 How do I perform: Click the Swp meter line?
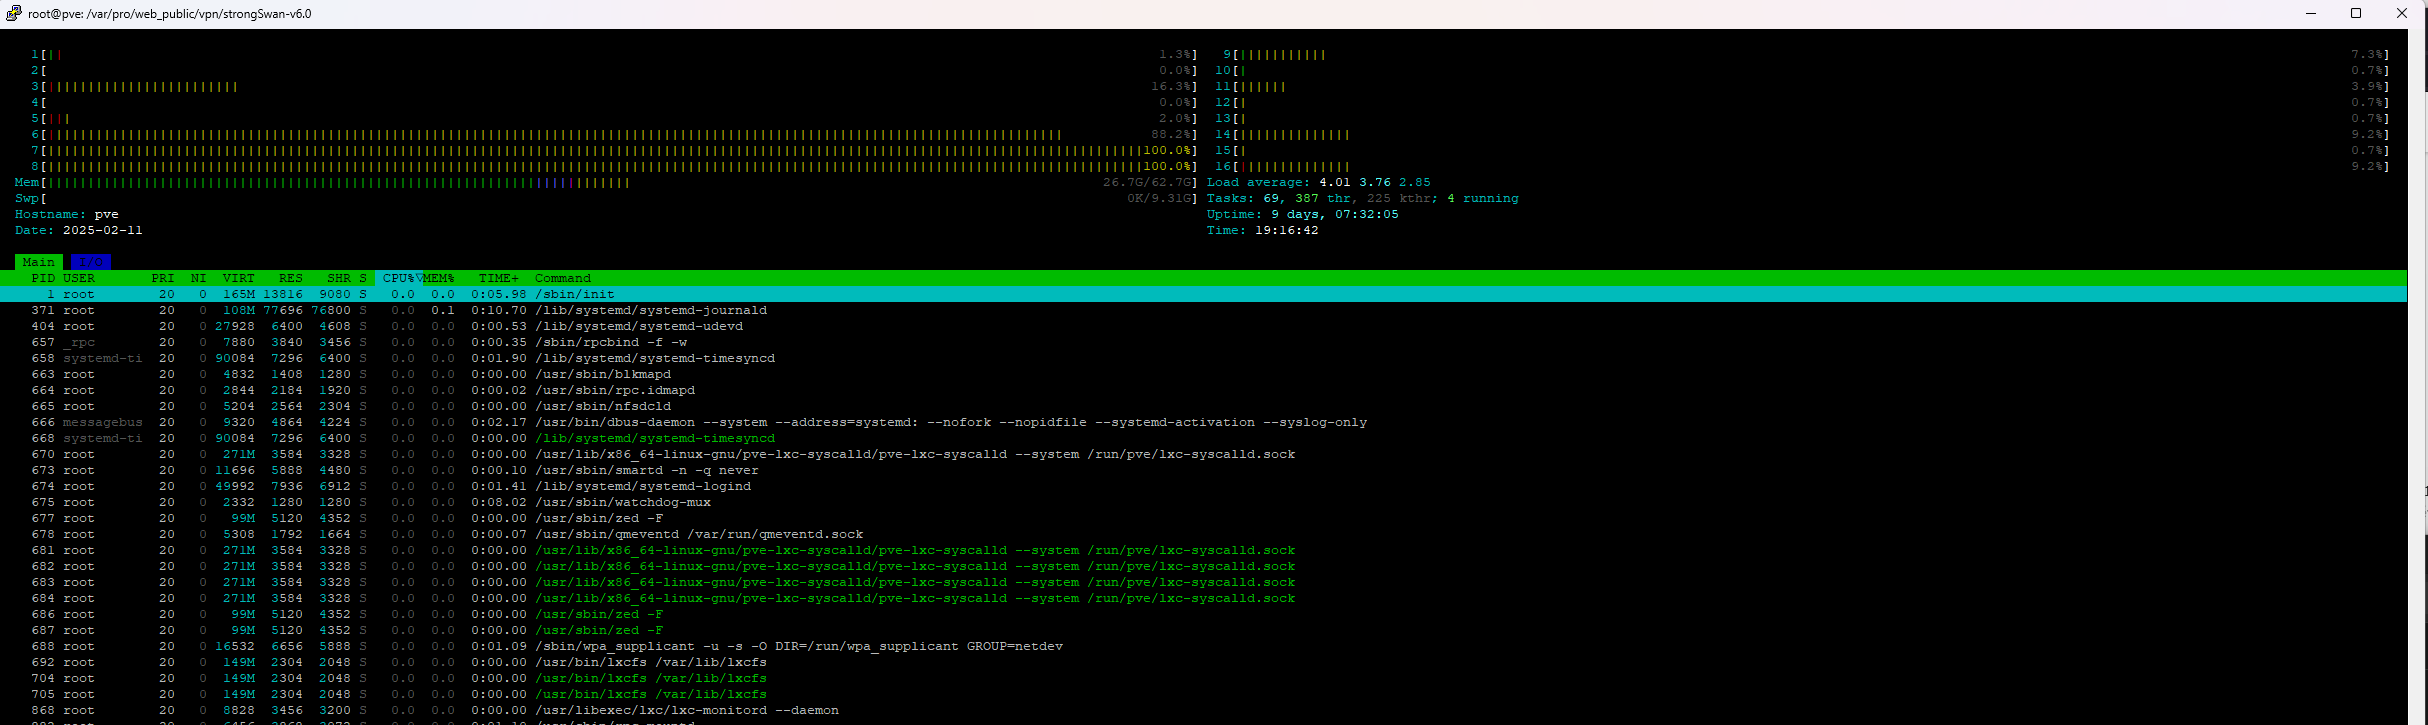606,198
